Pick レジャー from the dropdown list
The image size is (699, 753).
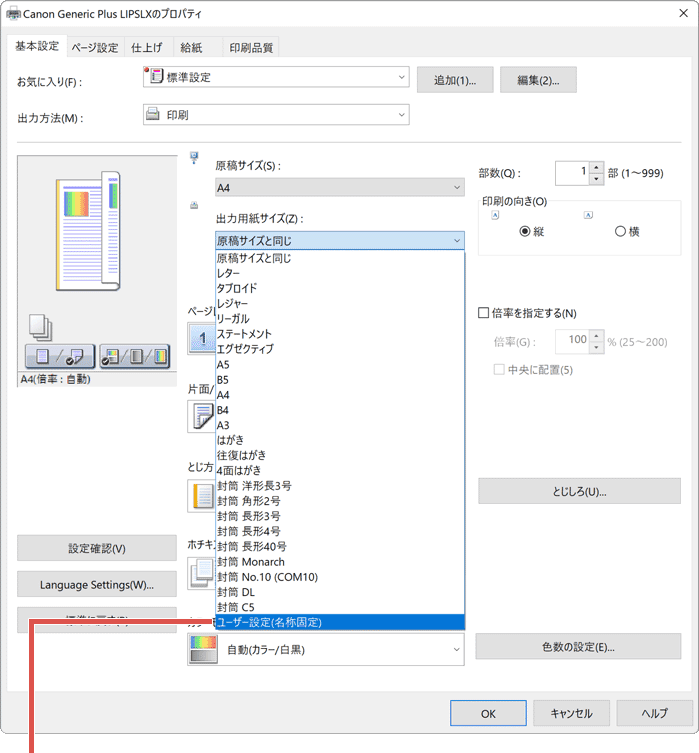pos(340,304)
